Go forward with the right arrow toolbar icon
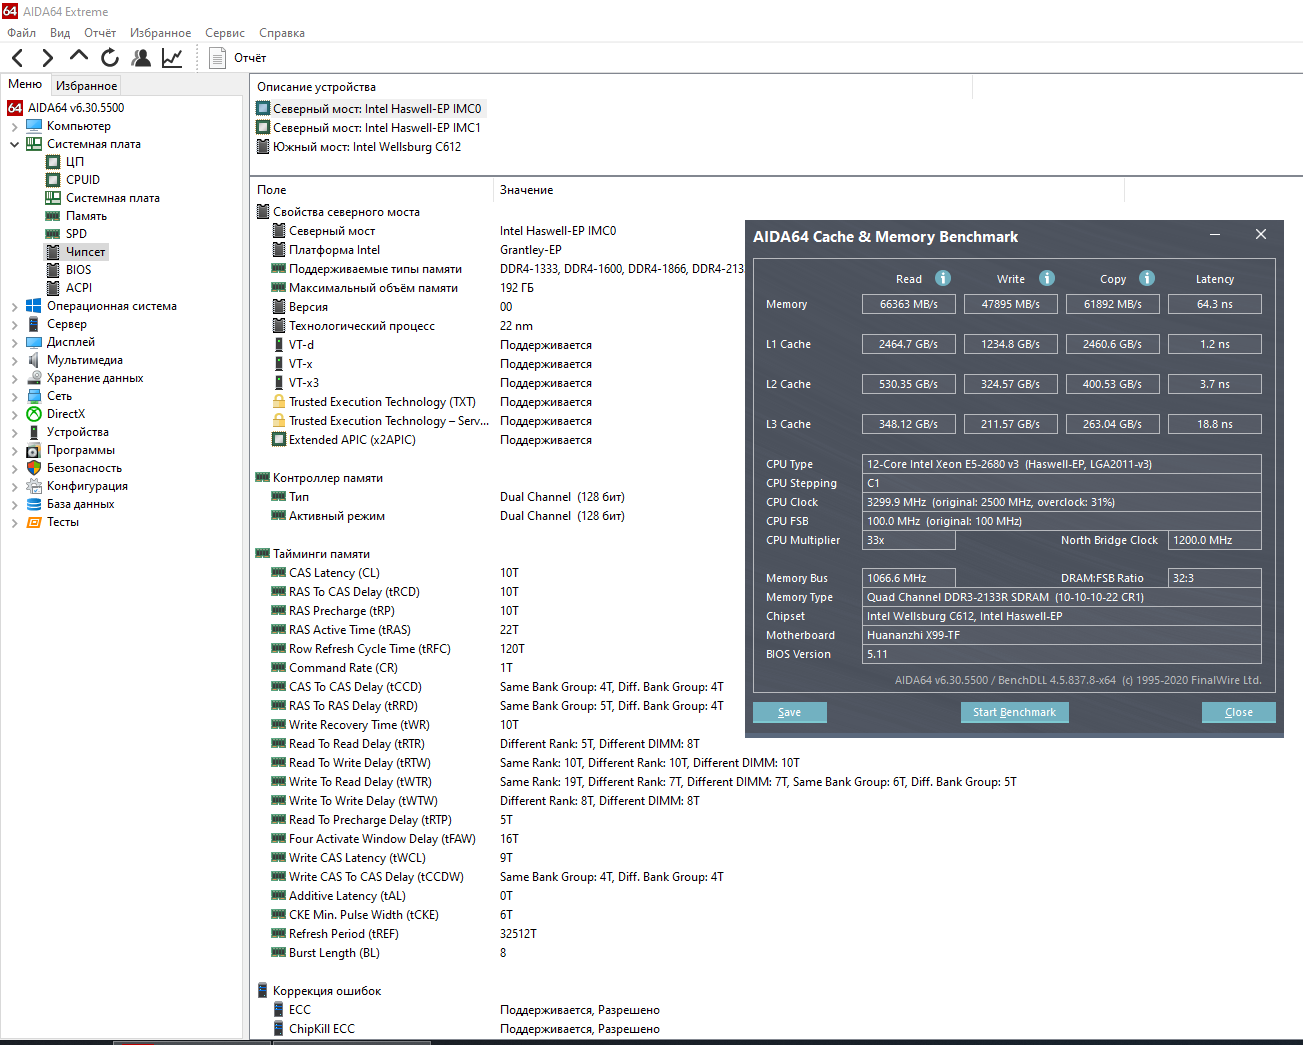The height and width of the screenshot is (1045, 1303). pyautogui.click(x=47, y=58)
